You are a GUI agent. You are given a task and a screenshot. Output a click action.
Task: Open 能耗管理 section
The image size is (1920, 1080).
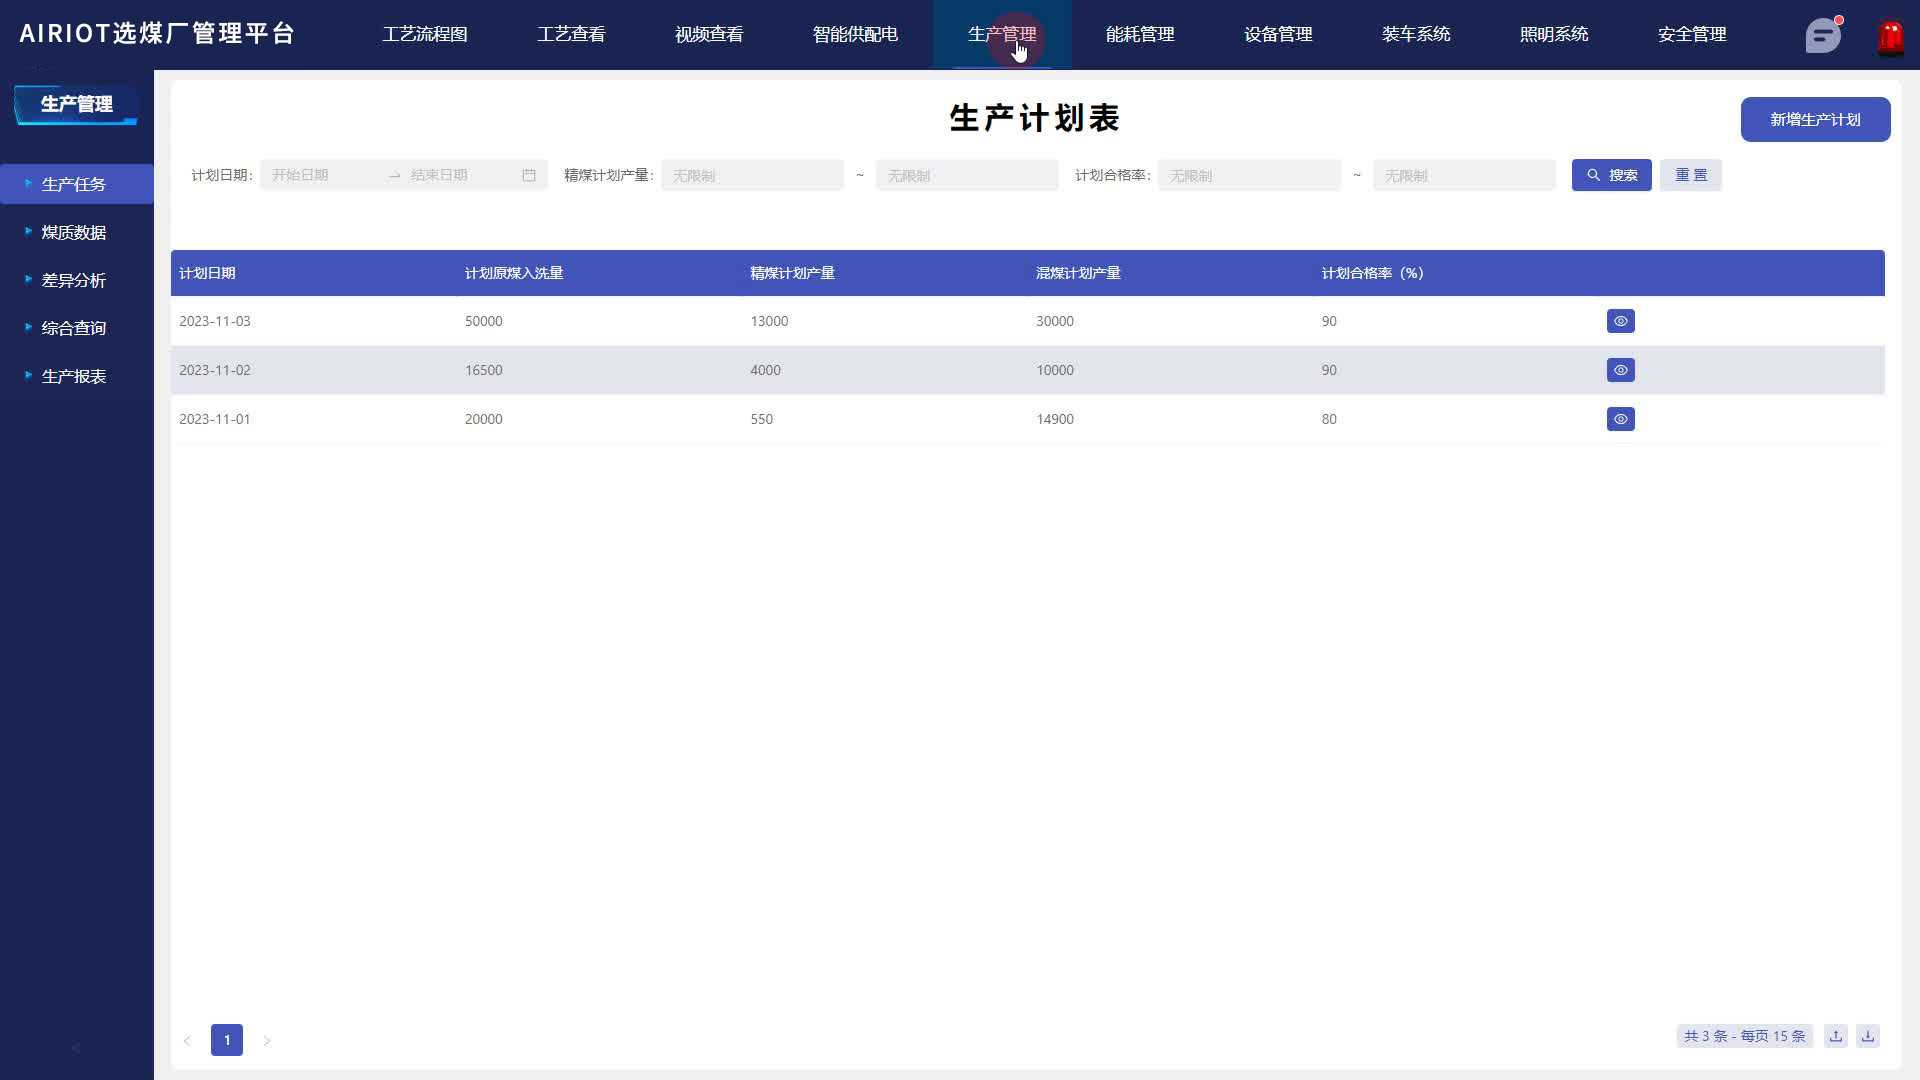tap(1140, 34)
